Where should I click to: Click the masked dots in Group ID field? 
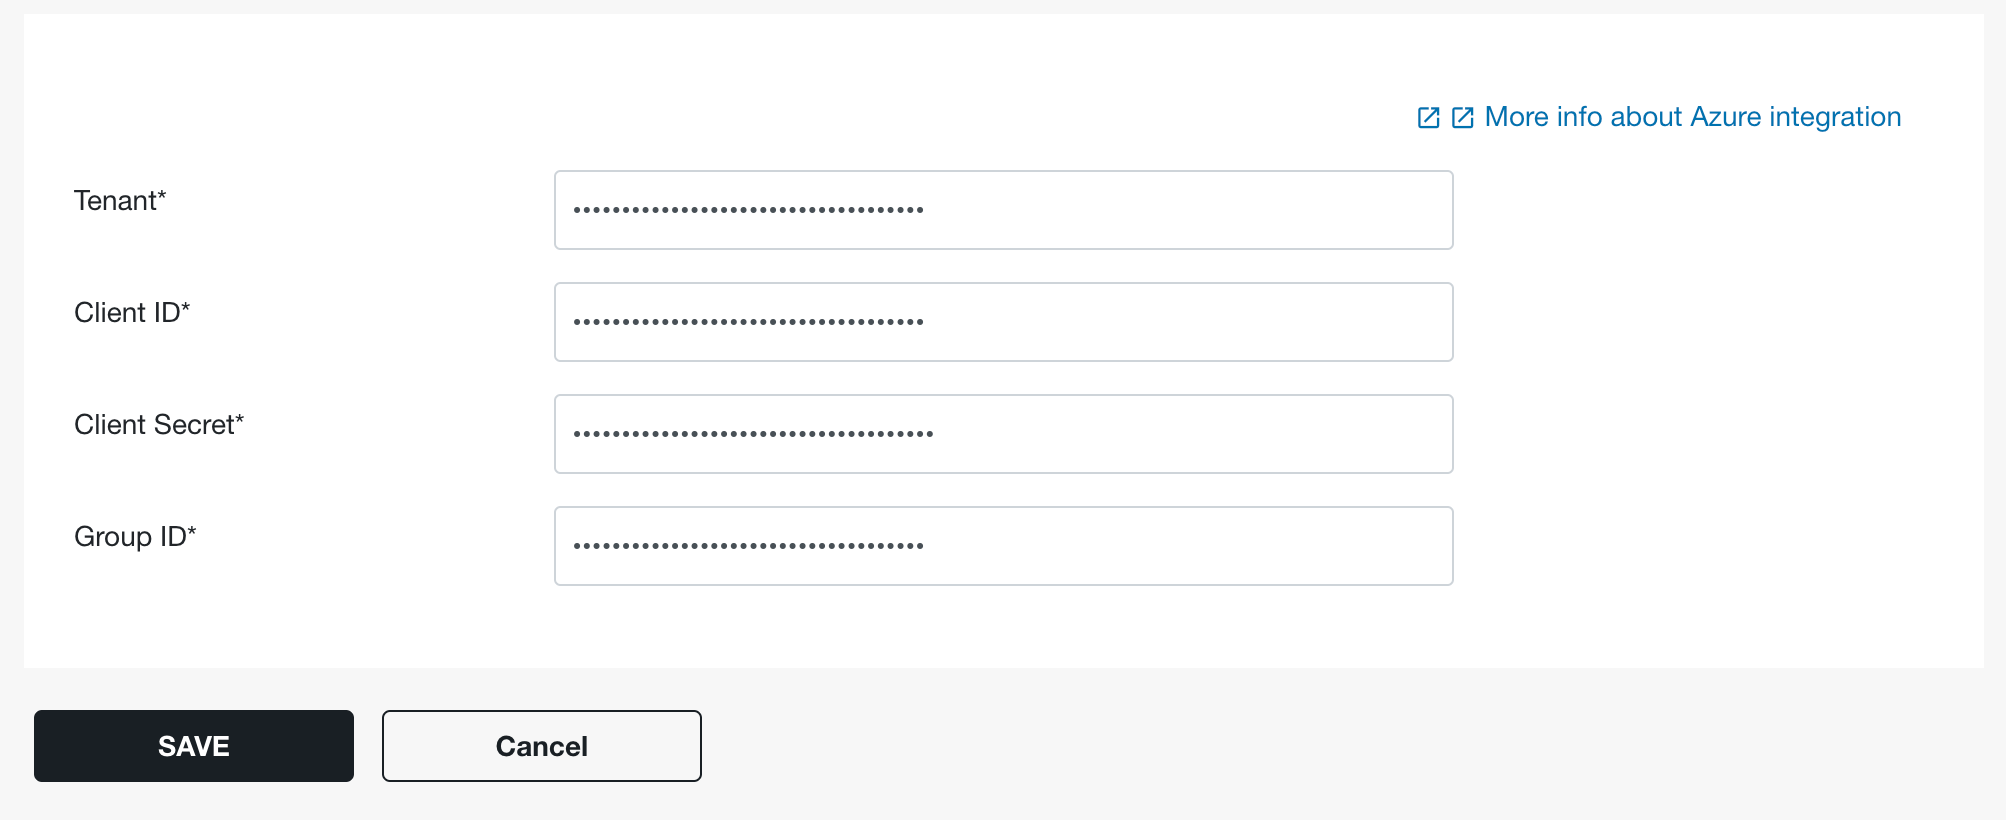tap(748, 546)
